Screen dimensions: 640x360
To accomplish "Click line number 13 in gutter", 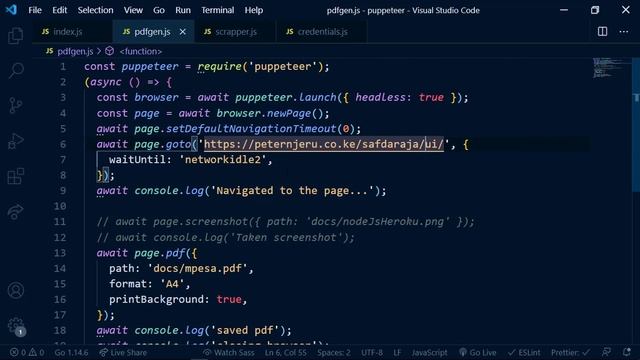I will [x=60, y=253].
